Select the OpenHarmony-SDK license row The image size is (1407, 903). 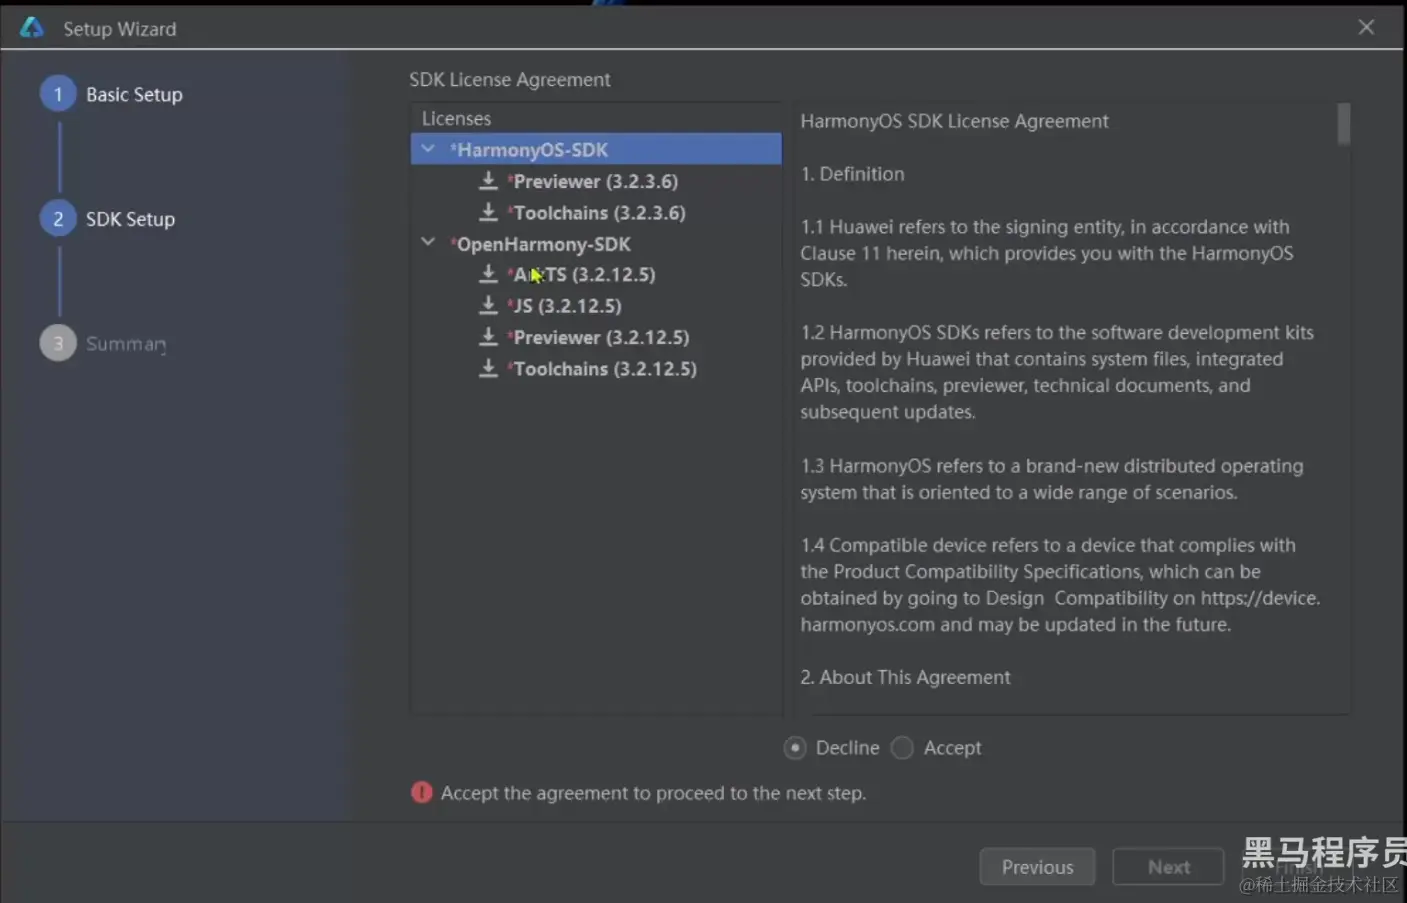click(x=596, y=244)
